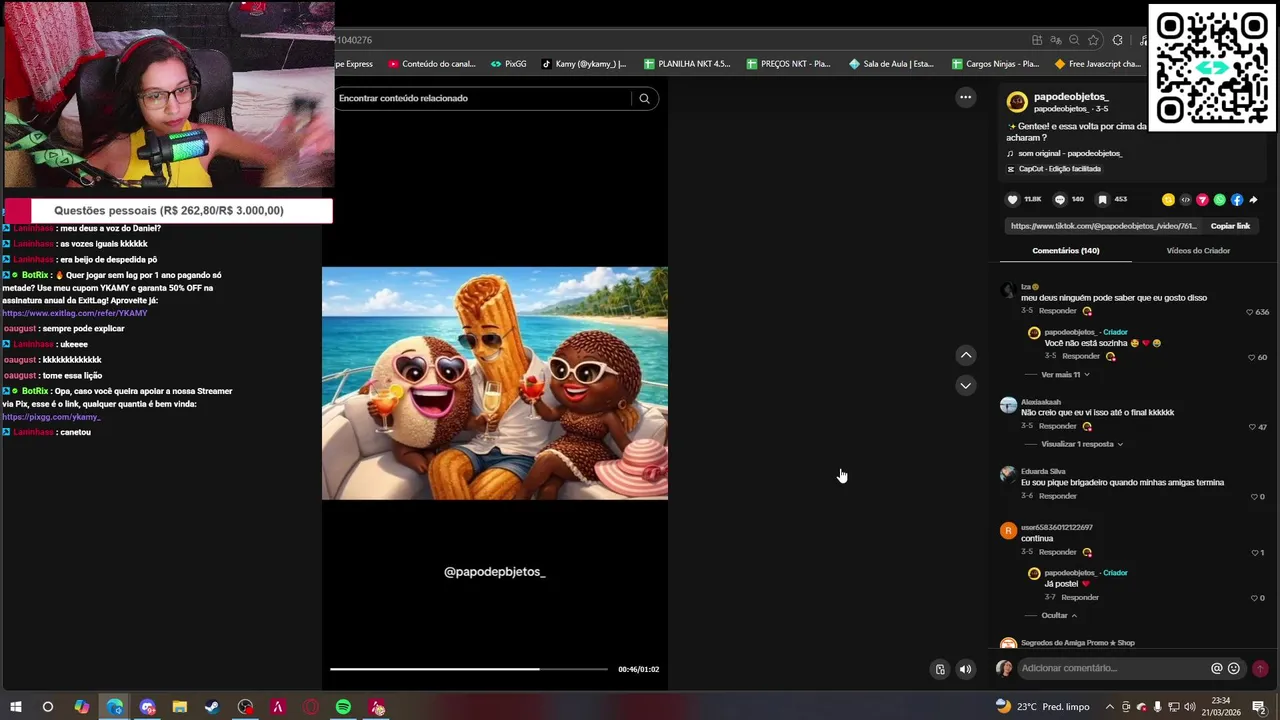Viewport: 1280px width, 720px height.
Task: Click the Copiar link button
Action: point(1230,226)
